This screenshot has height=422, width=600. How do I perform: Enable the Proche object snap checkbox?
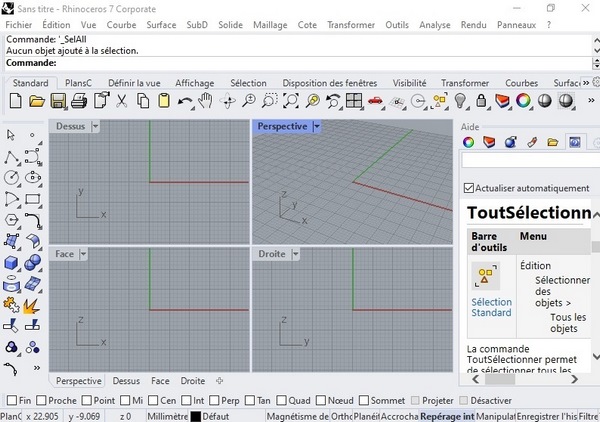click(41, 400)
